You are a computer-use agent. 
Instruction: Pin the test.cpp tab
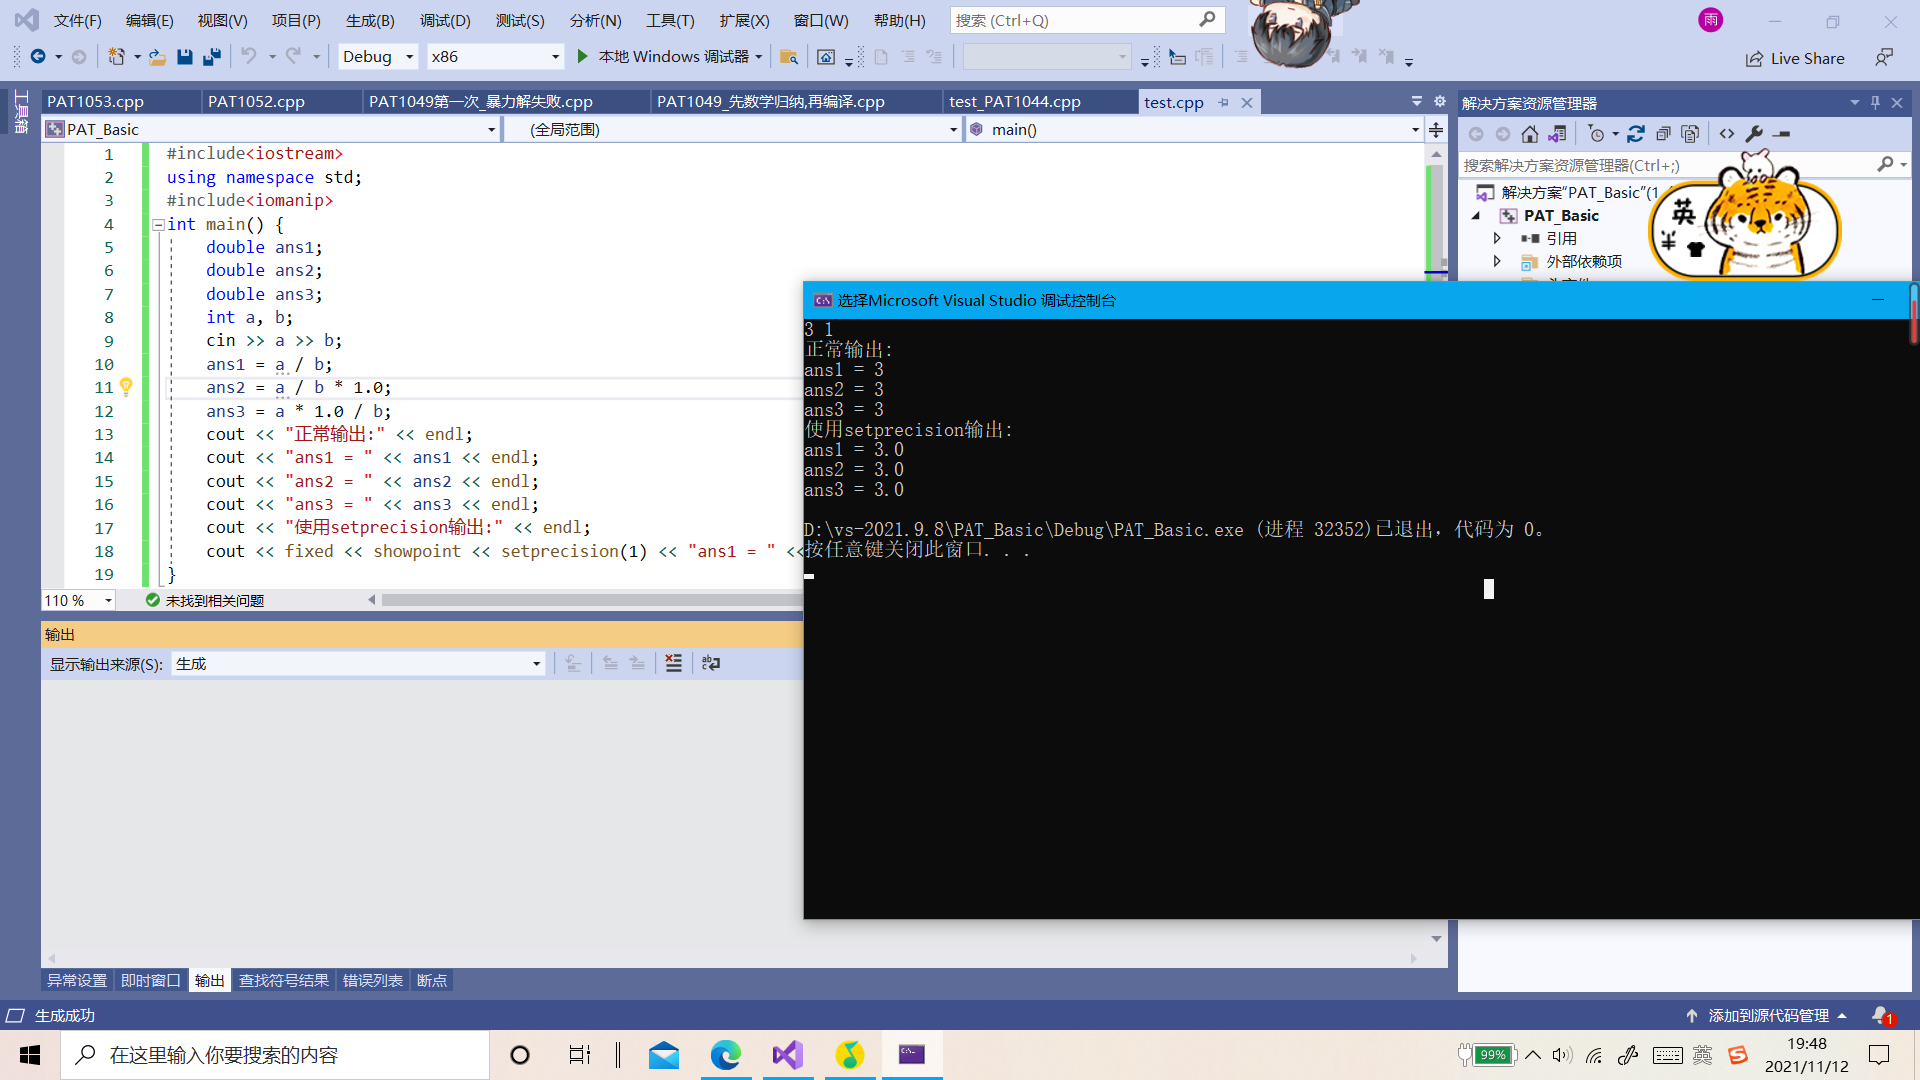point(1224,101)
